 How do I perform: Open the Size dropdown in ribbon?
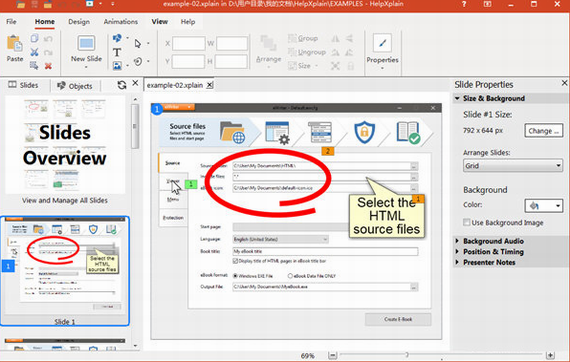pyautogui.click(x=316, y=66)
